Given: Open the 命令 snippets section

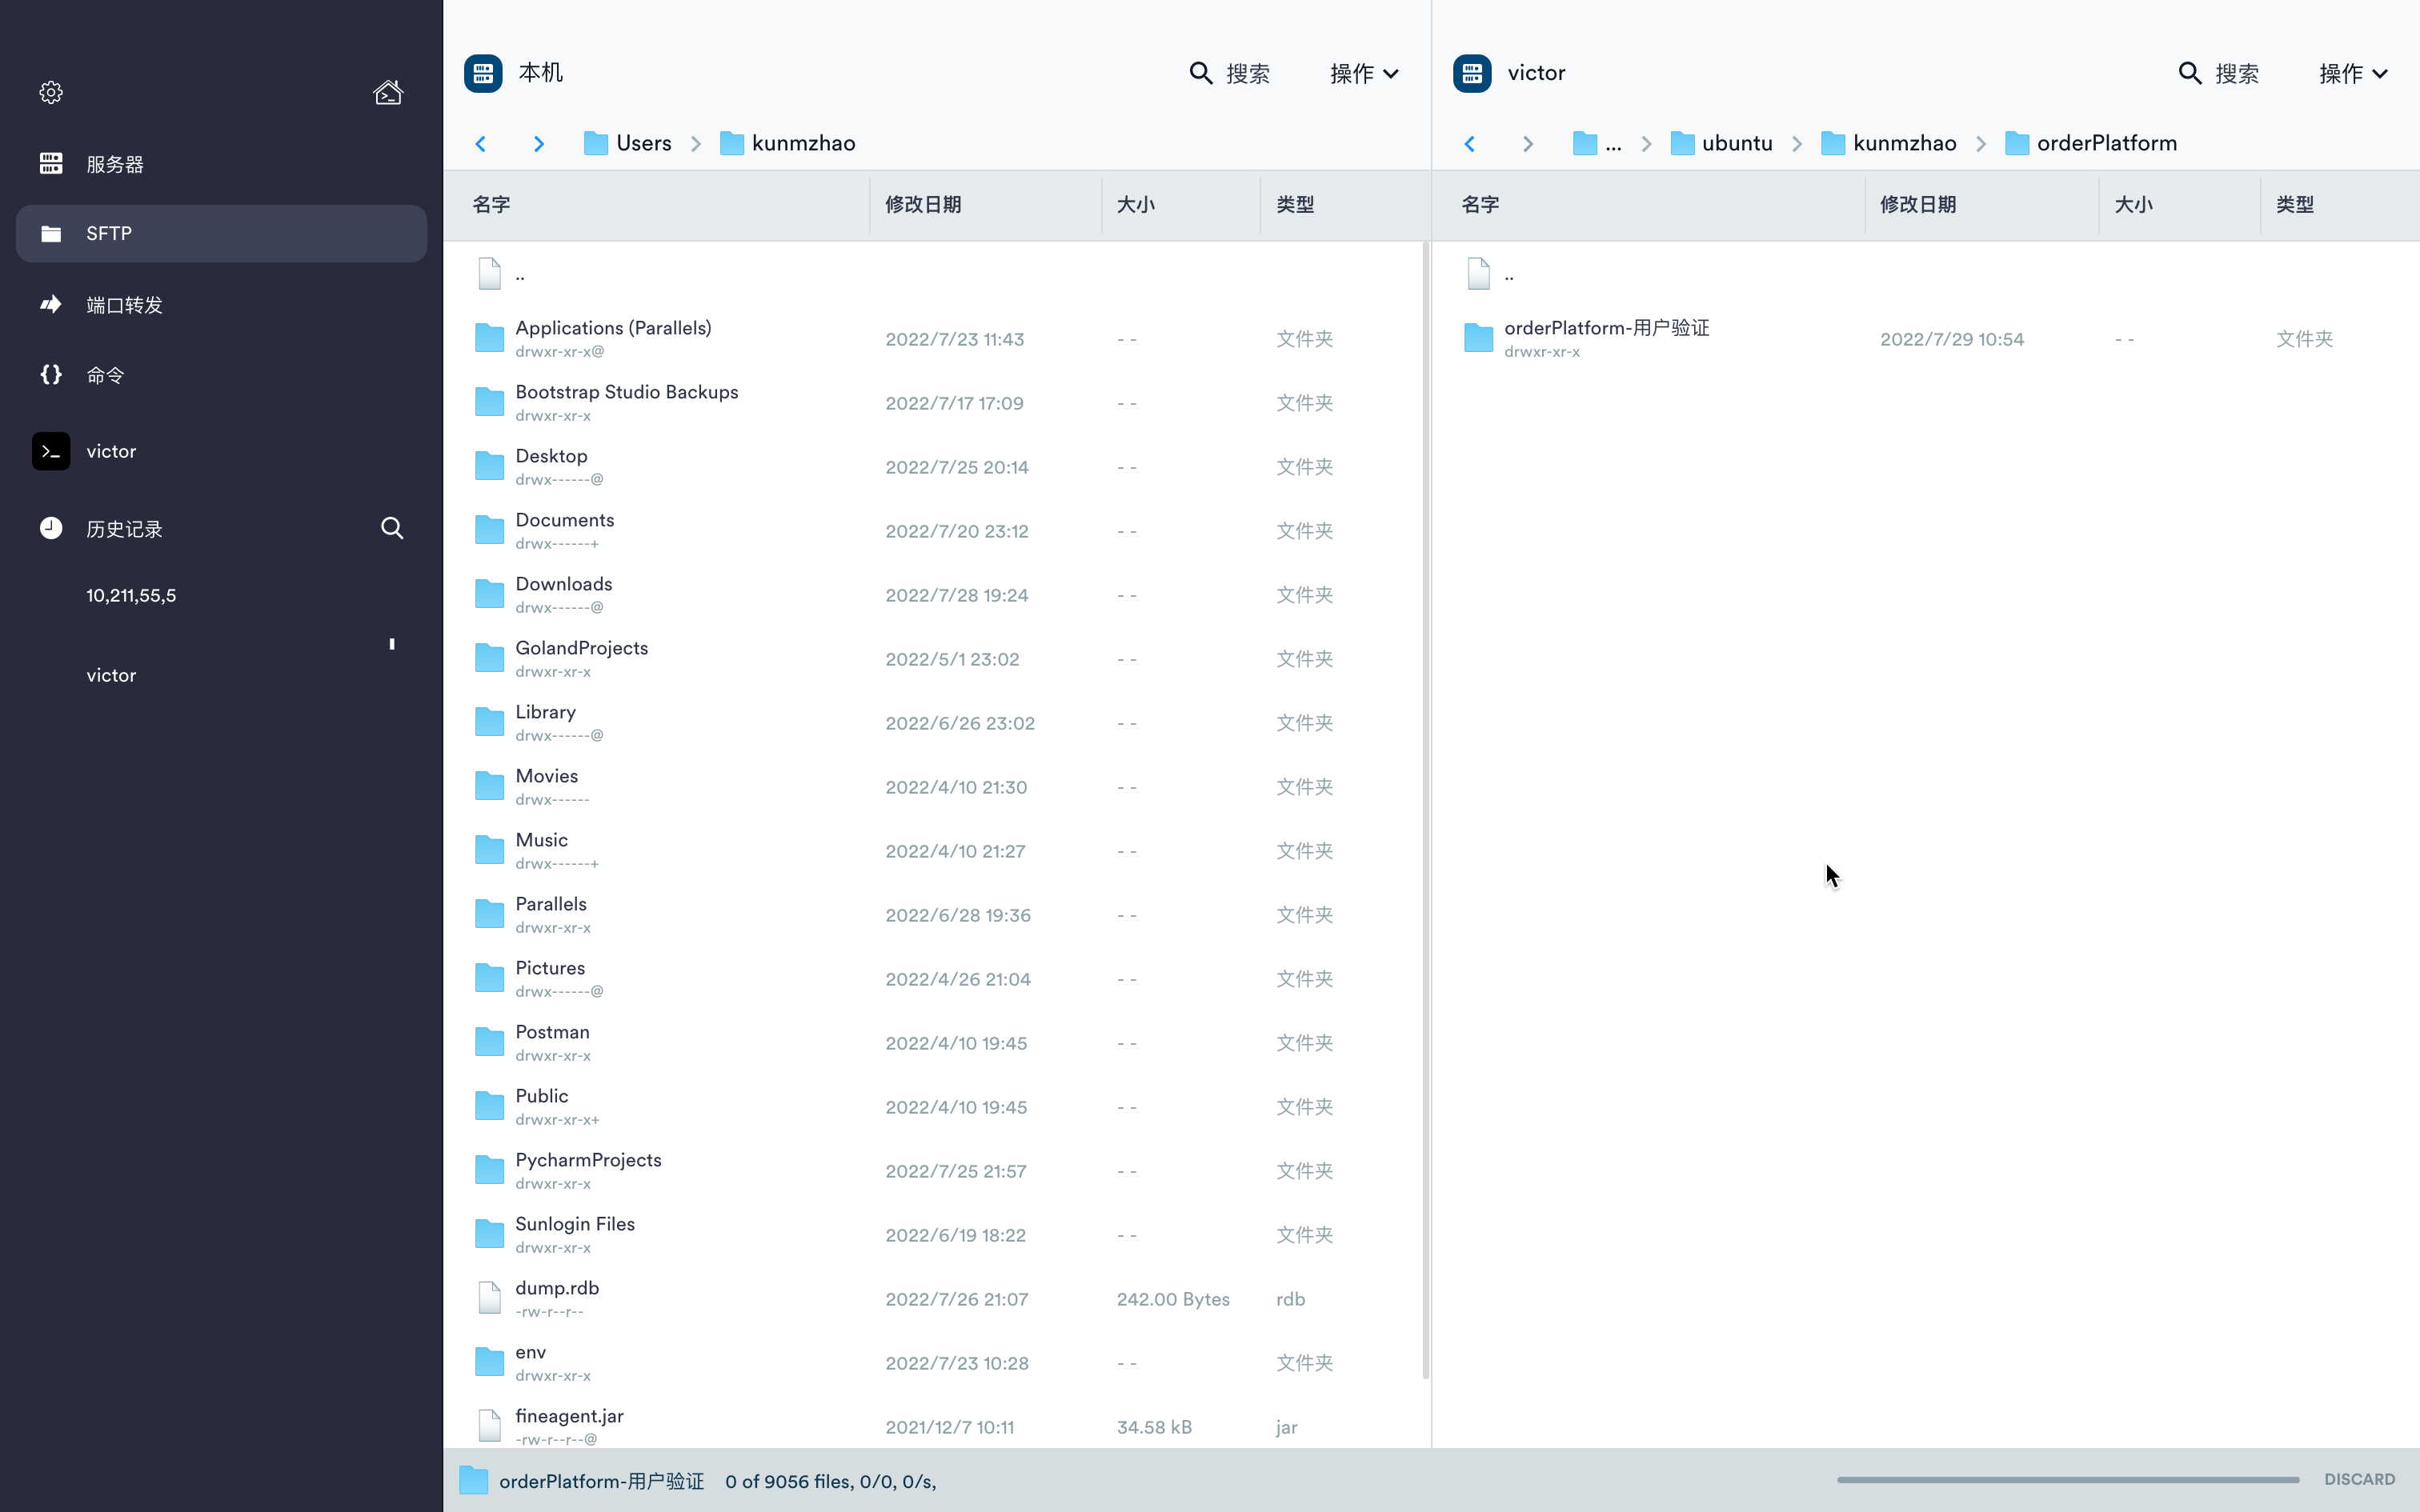Looking at the screenshot, I should coord(221,374).
